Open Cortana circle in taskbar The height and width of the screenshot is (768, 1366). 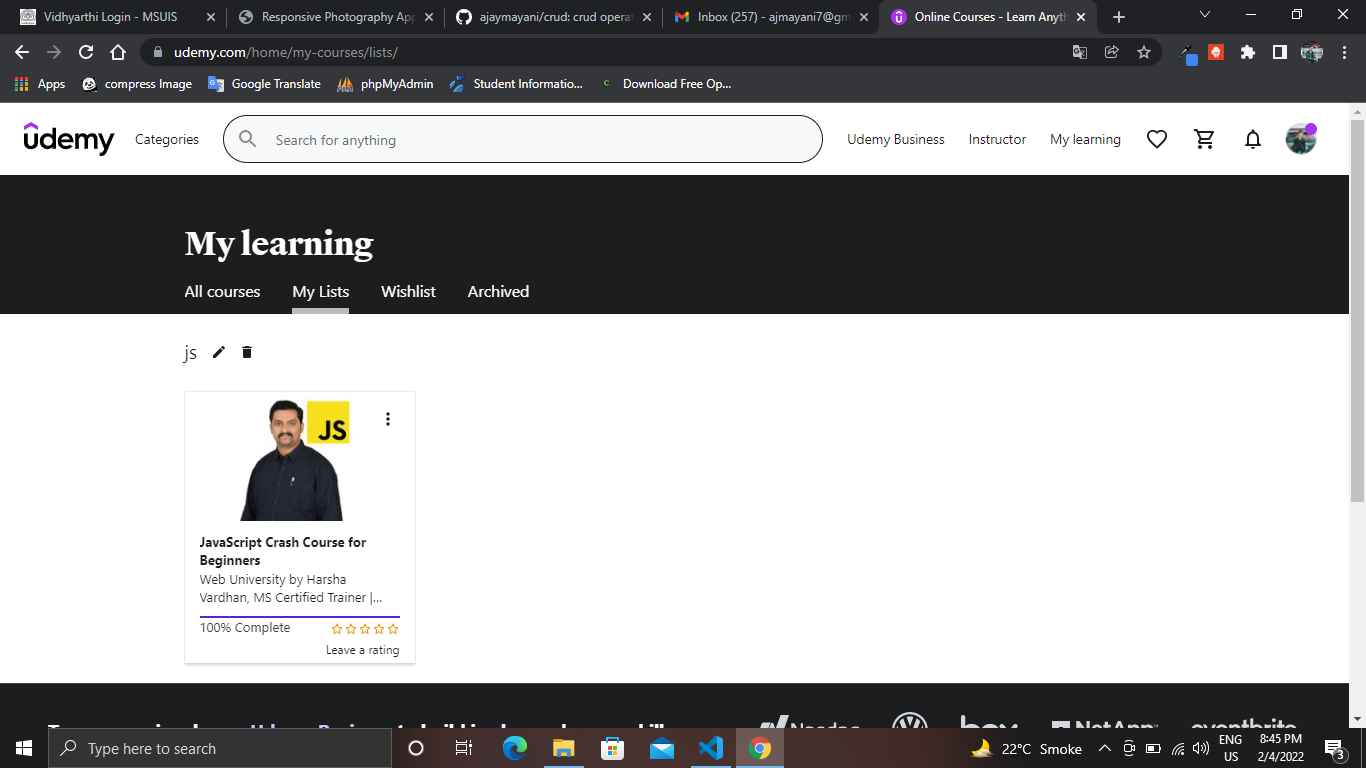point(416,748)
